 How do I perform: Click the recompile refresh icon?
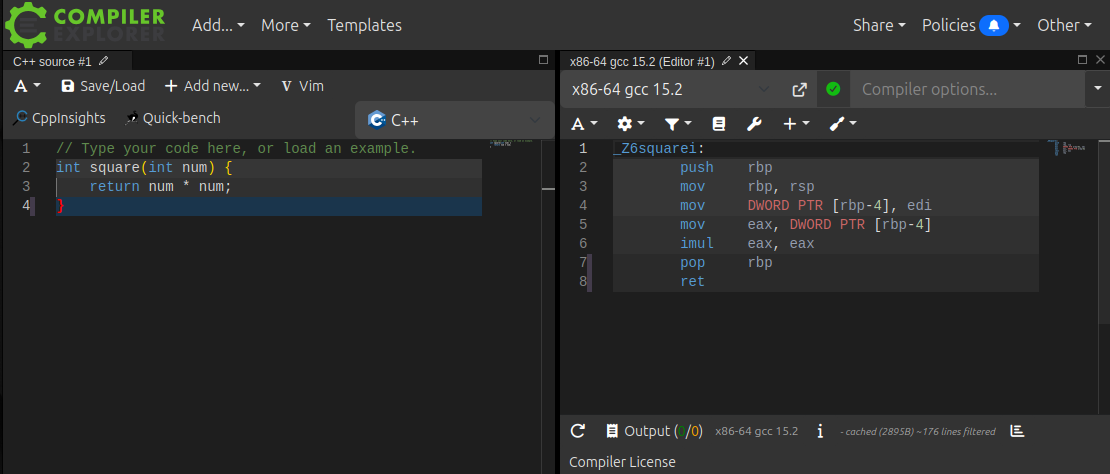[577, 431]
